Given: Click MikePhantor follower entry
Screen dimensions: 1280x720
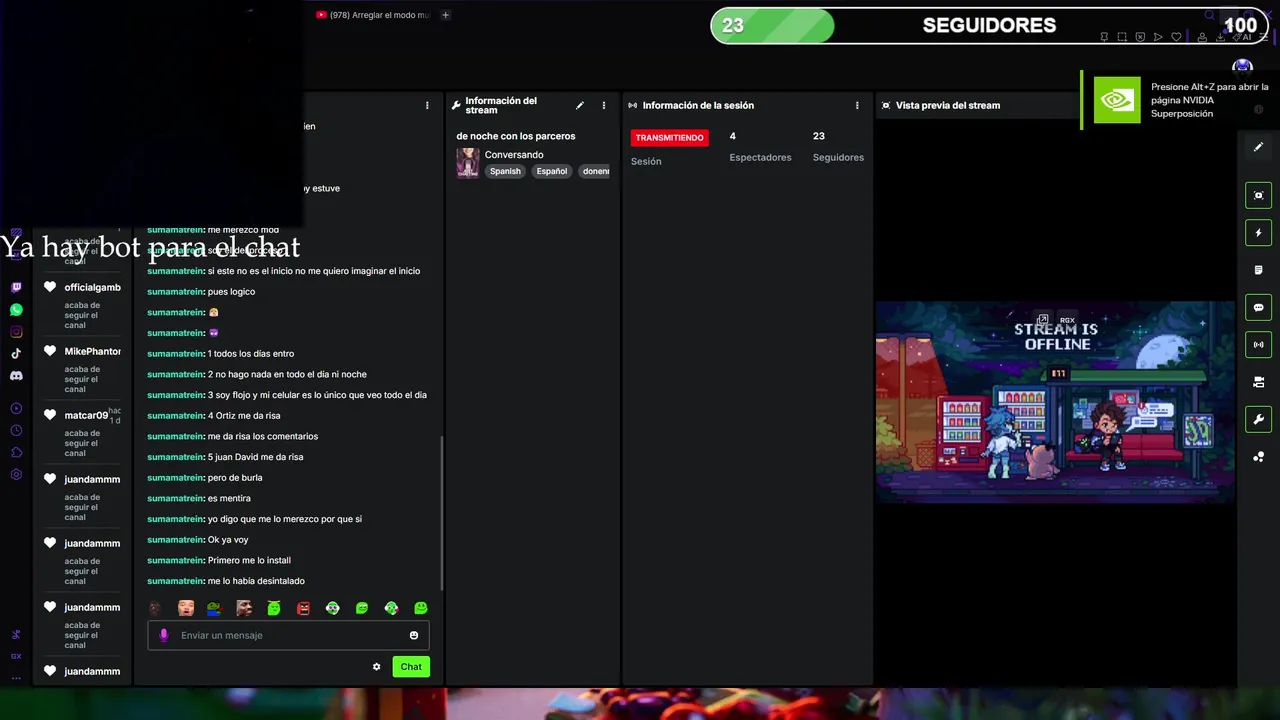Looking at the screenshot, I should click(83, 370).
